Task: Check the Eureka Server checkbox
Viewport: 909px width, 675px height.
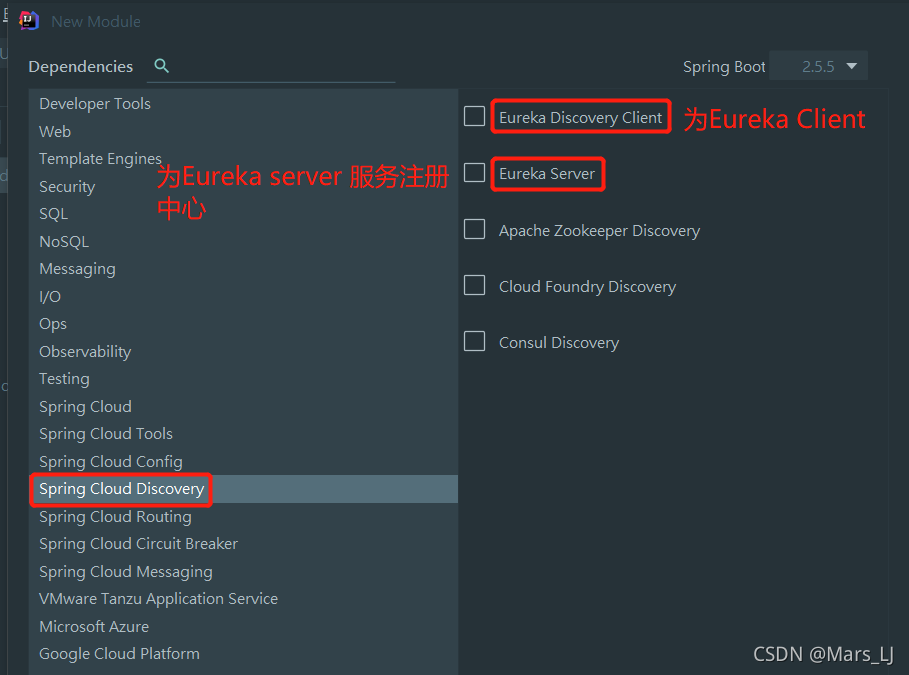Action: (474, 172)
